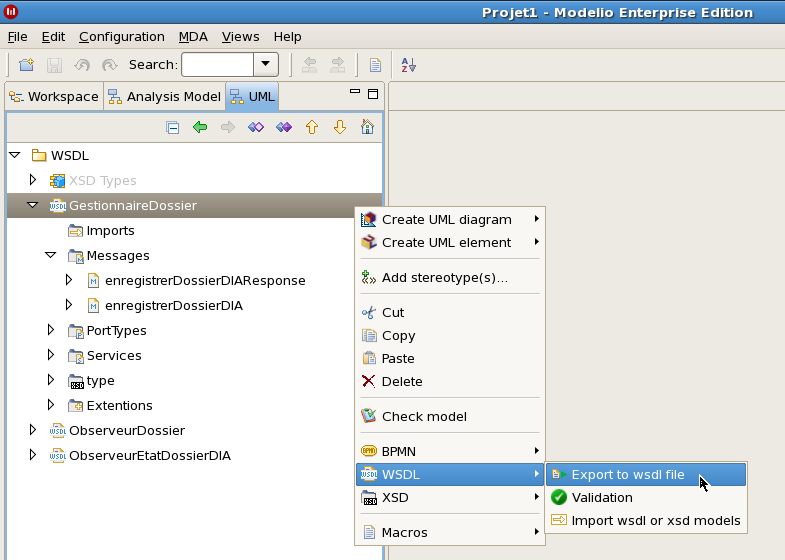Open Create UML diagram submenu
Viewport: 785px width, 560px height.
pos(450,219)
